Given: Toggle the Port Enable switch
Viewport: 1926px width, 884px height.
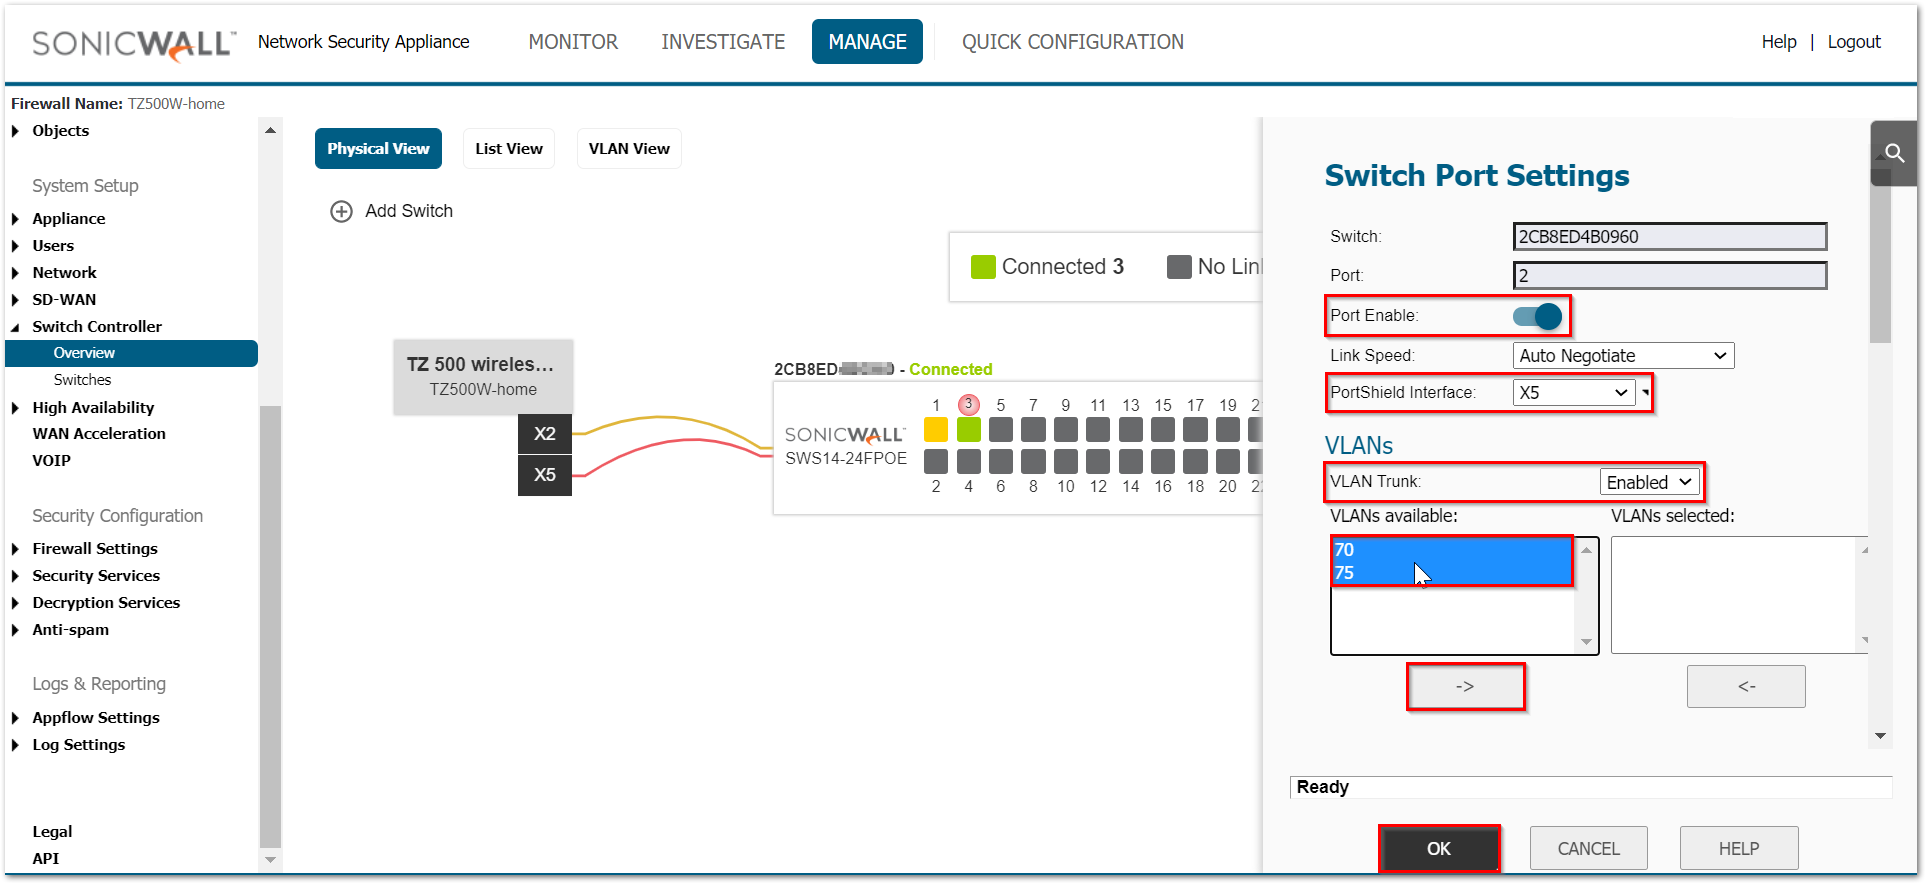Looking at the screenshot, I should (x=1537, y=316).
